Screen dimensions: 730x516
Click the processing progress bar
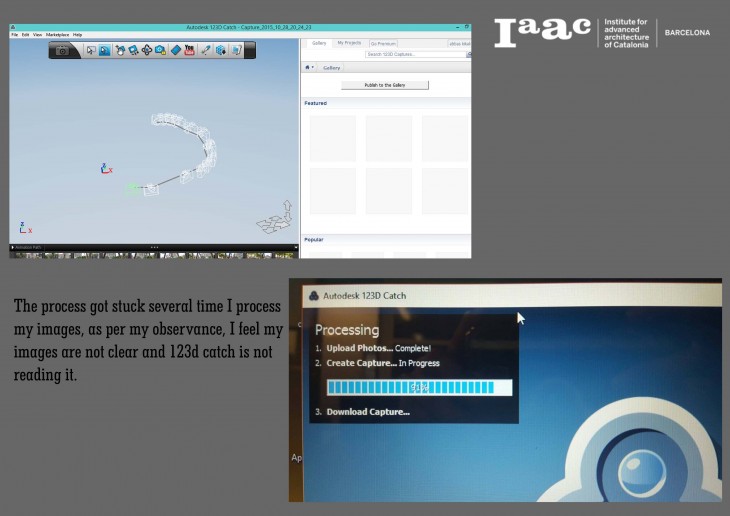pos(419,387)
